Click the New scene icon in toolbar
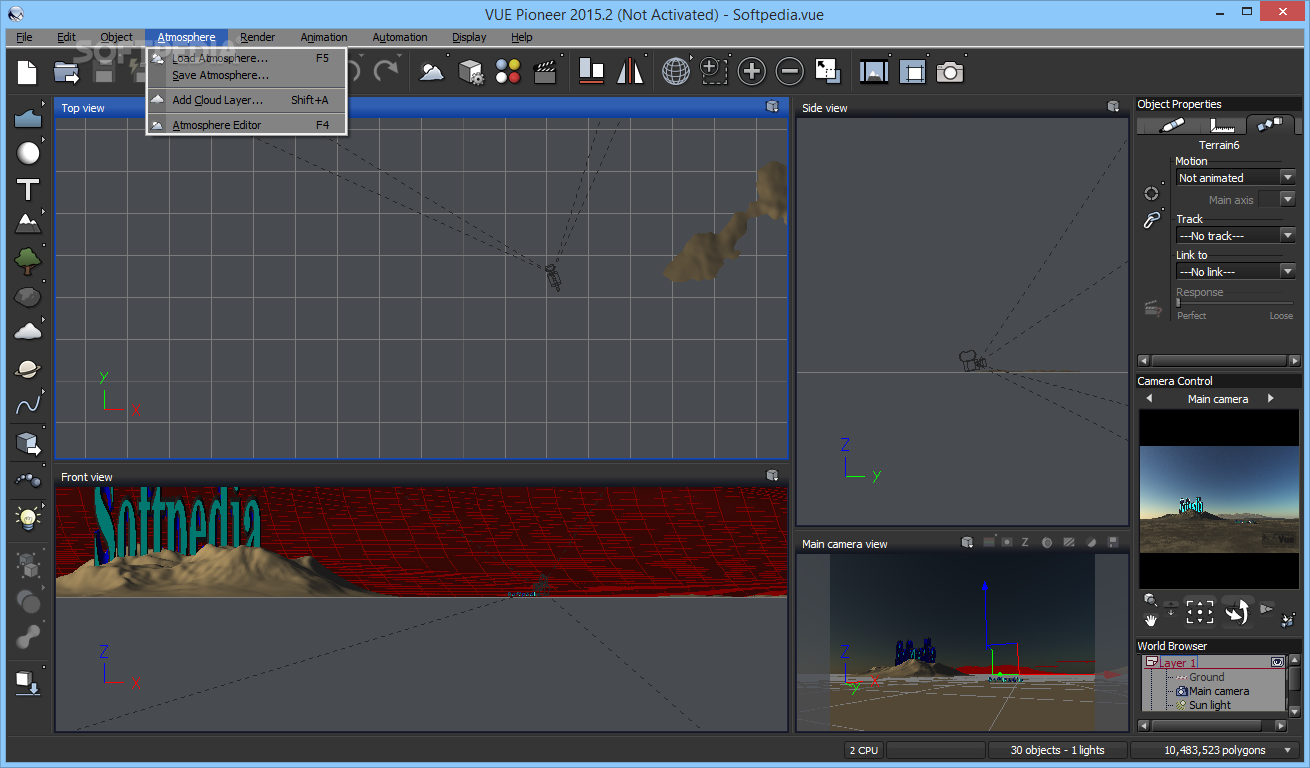This screenshot has width=1310, height=768. coord(27,72)
